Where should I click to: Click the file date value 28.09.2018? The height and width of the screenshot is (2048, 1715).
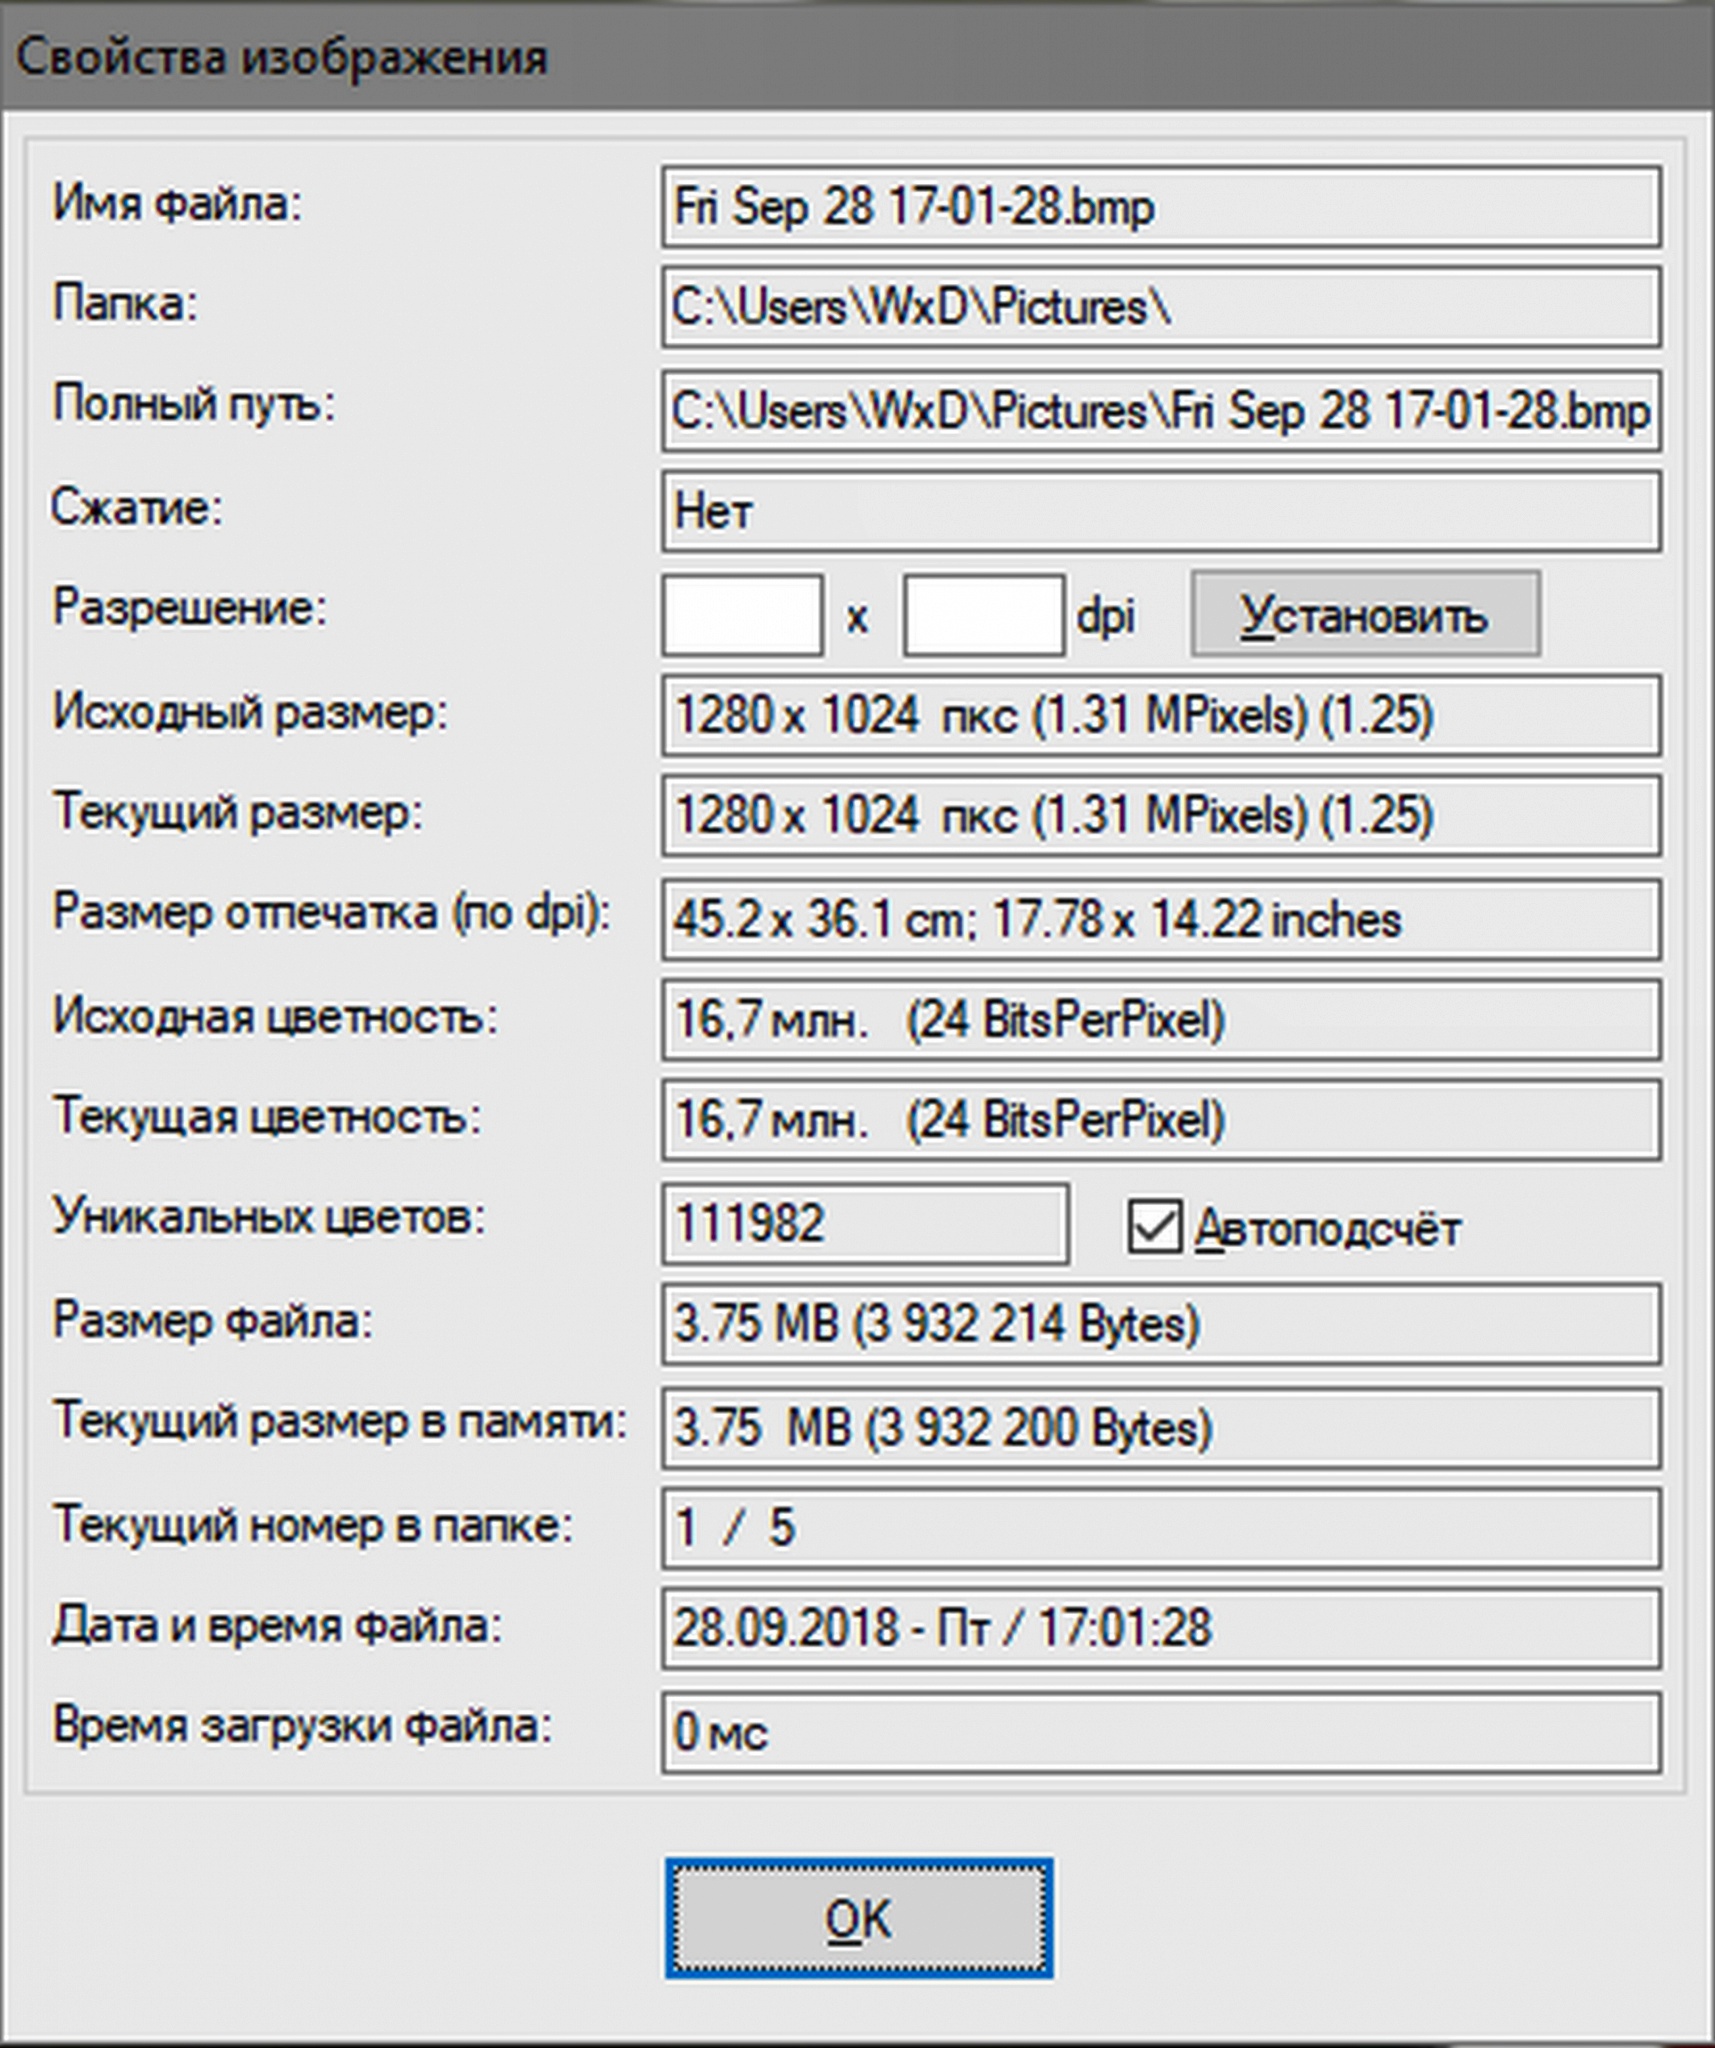[x=1161, y=1628]
